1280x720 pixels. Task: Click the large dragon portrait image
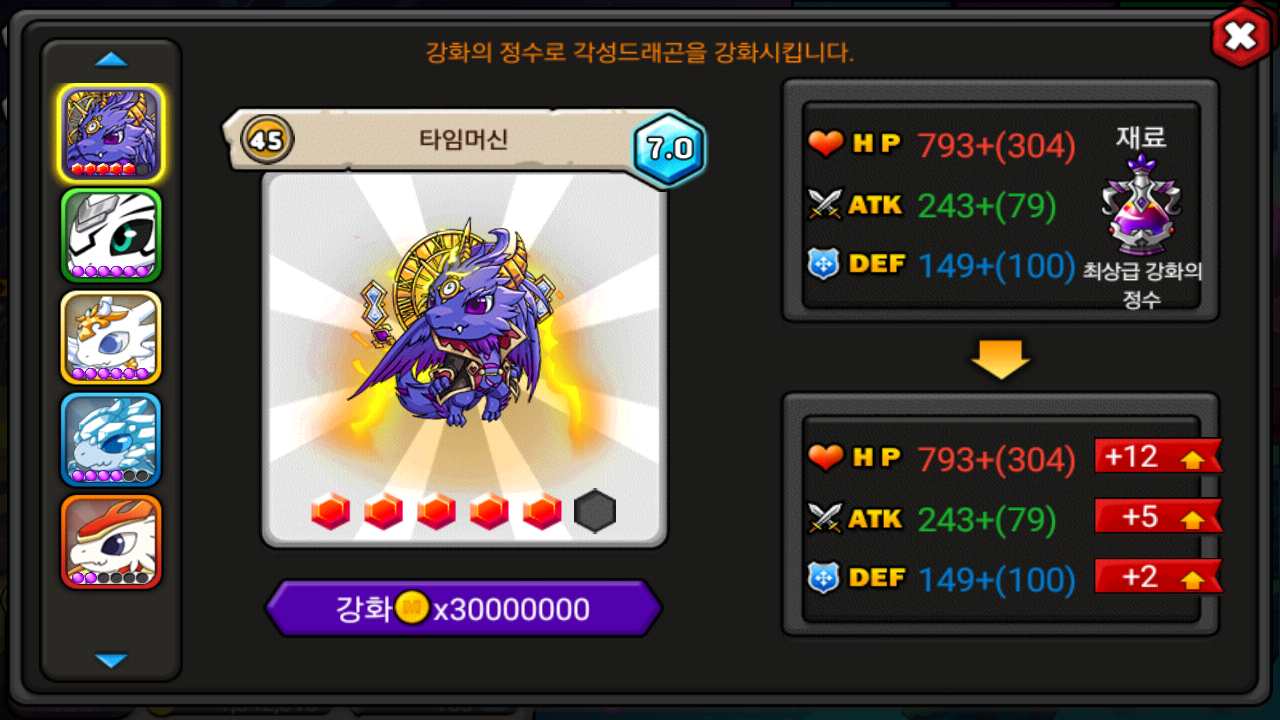click(464, 360)
